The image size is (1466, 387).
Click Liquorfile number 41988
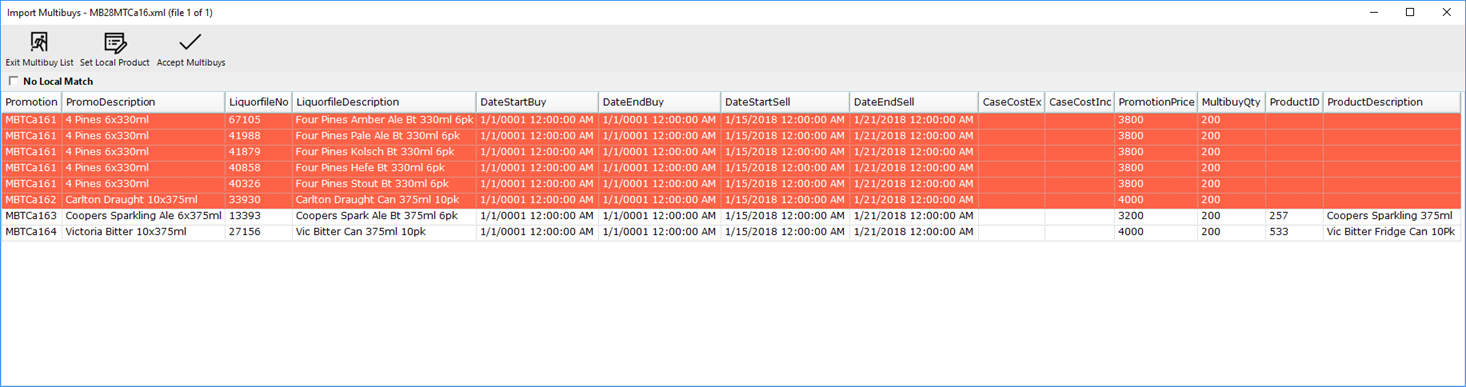point(258,136)
